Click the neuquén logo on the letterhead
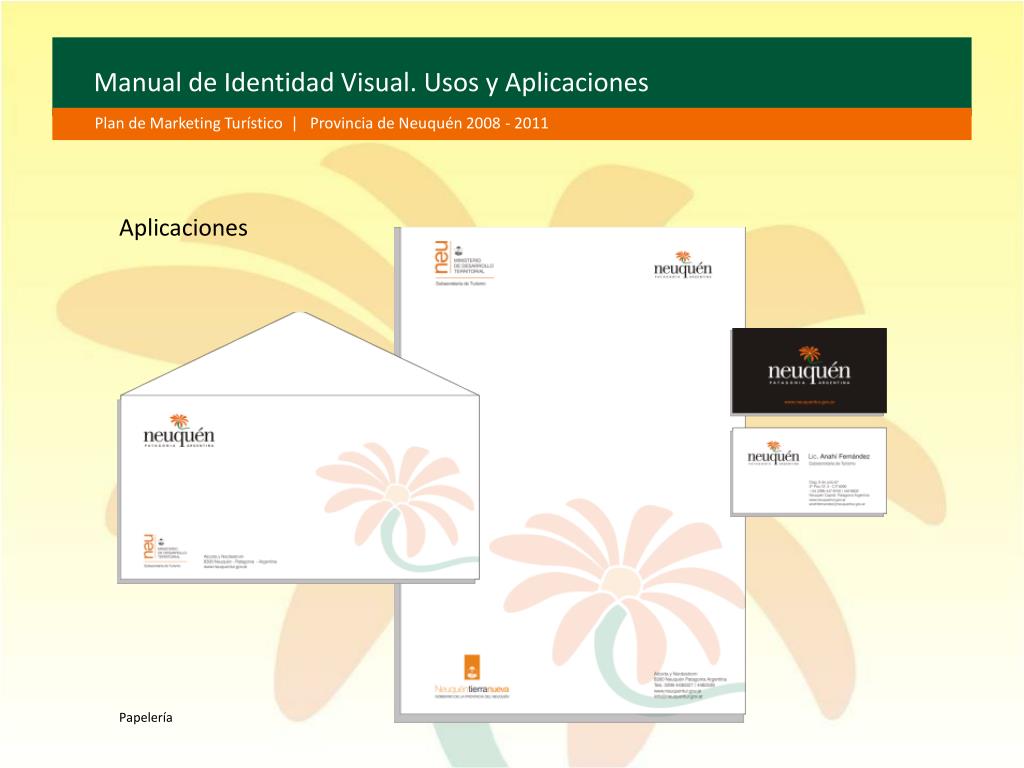Viewport: 1024px width, 768px height. (x=682, y=265)
